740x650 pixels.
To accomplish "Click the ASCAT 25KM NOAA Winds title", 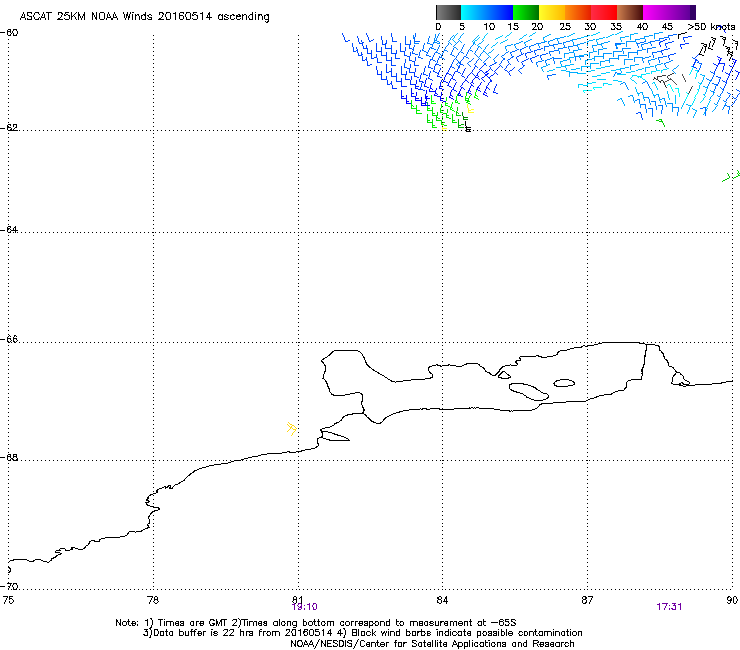I will [x=144, y=16].
